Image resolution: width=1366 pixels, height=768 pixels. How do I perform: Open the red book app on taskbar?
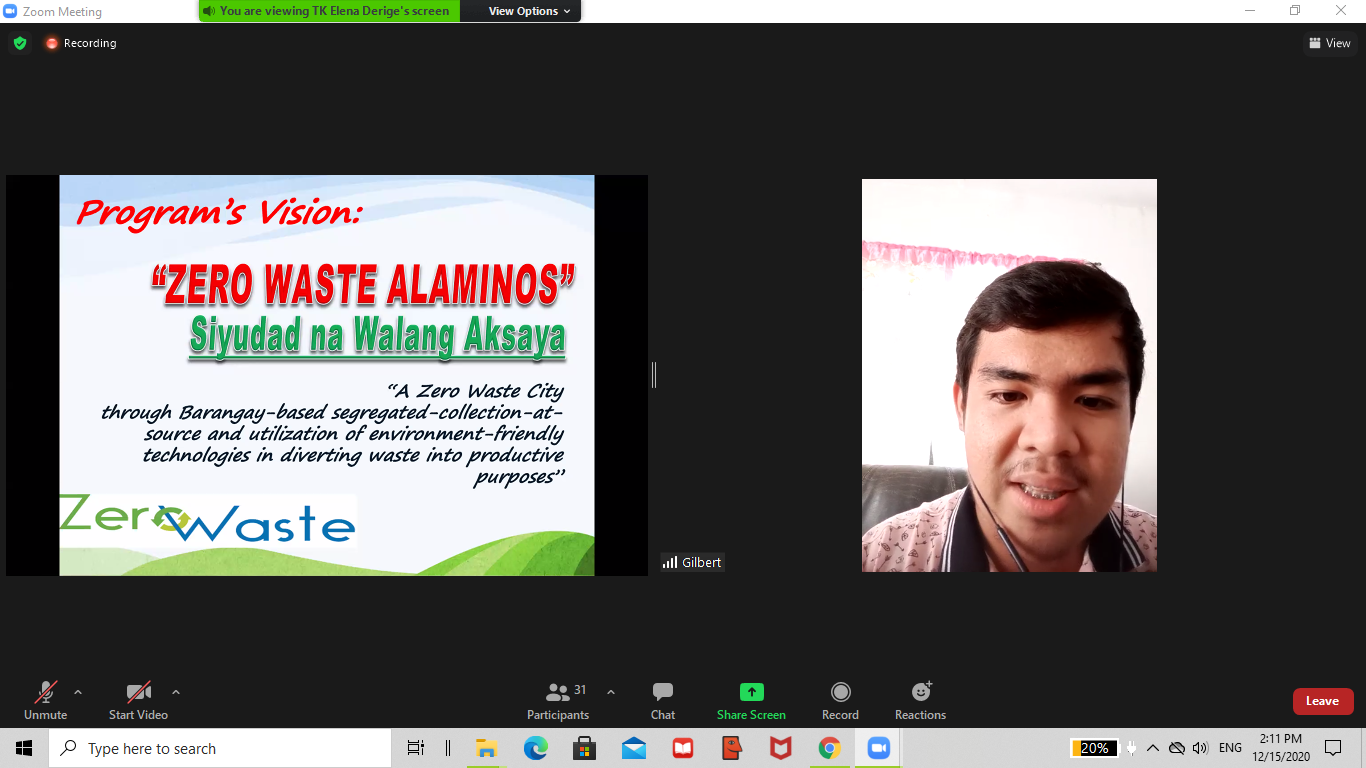coord(683,748)
